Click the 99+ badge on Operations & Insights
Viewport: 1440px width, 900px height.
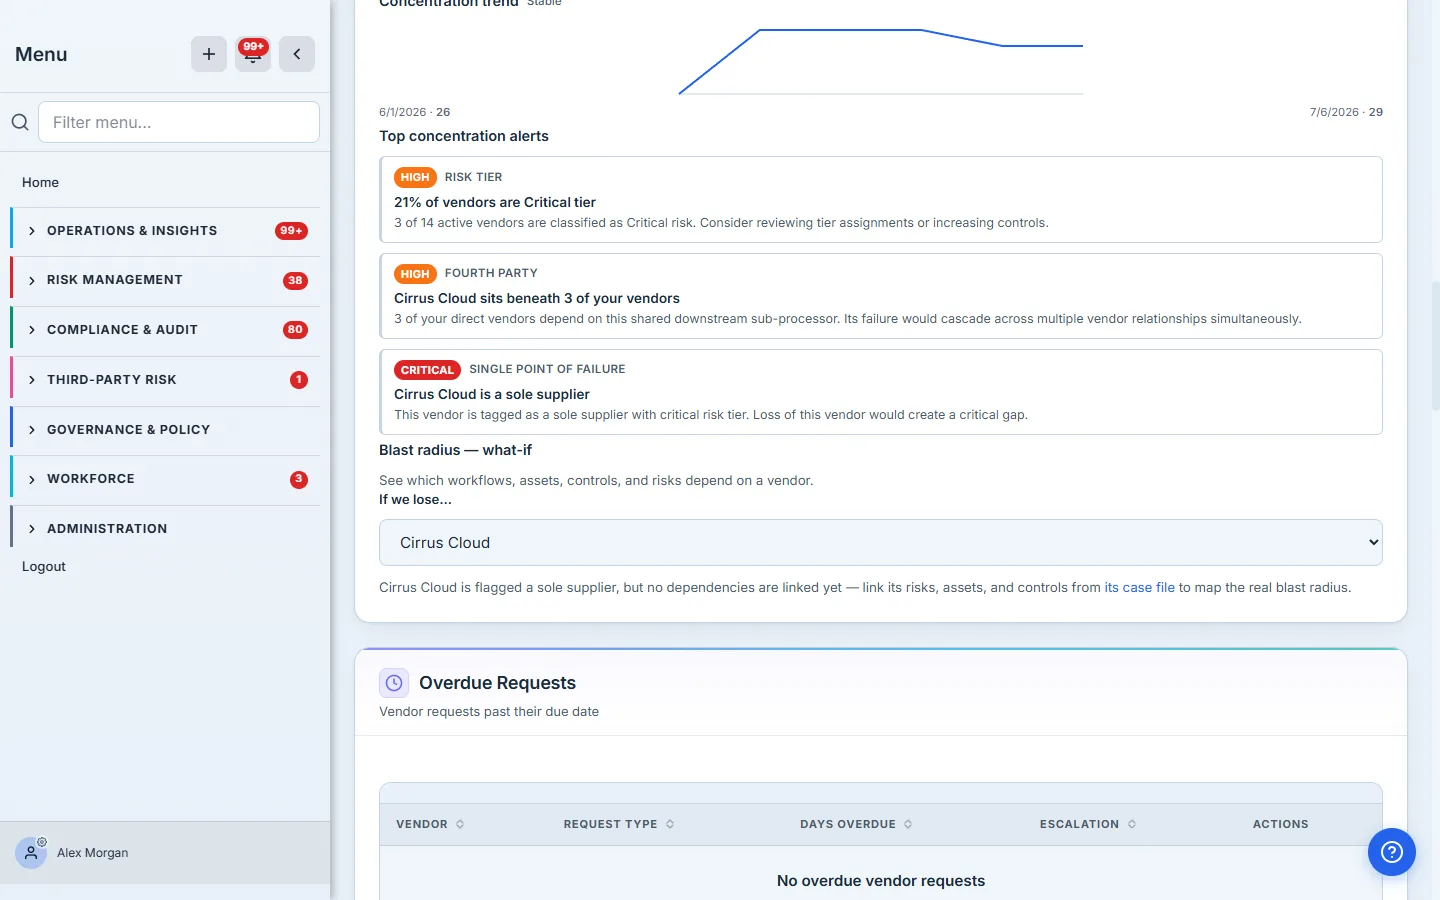coord(291,231)
